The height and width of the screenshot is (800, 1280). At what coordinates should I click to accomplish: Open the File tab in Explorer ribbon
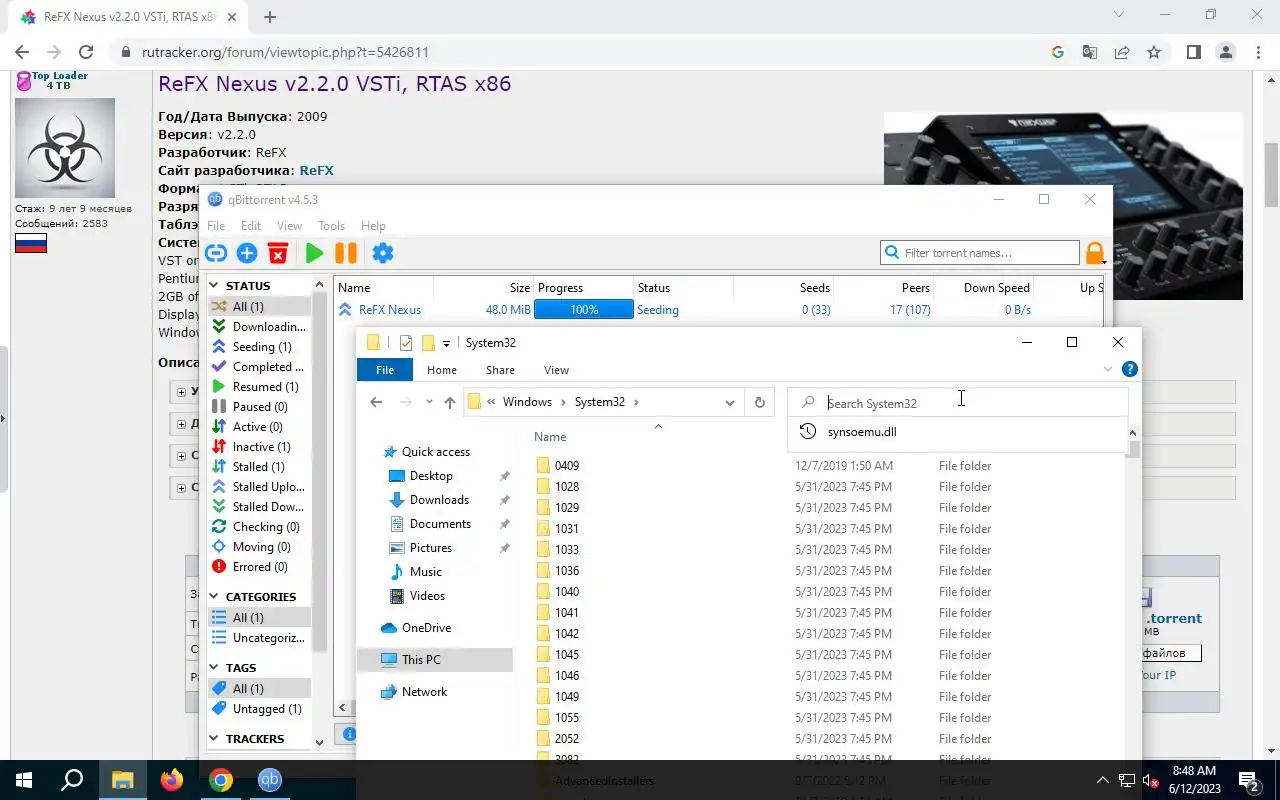[x=385, y=370]
